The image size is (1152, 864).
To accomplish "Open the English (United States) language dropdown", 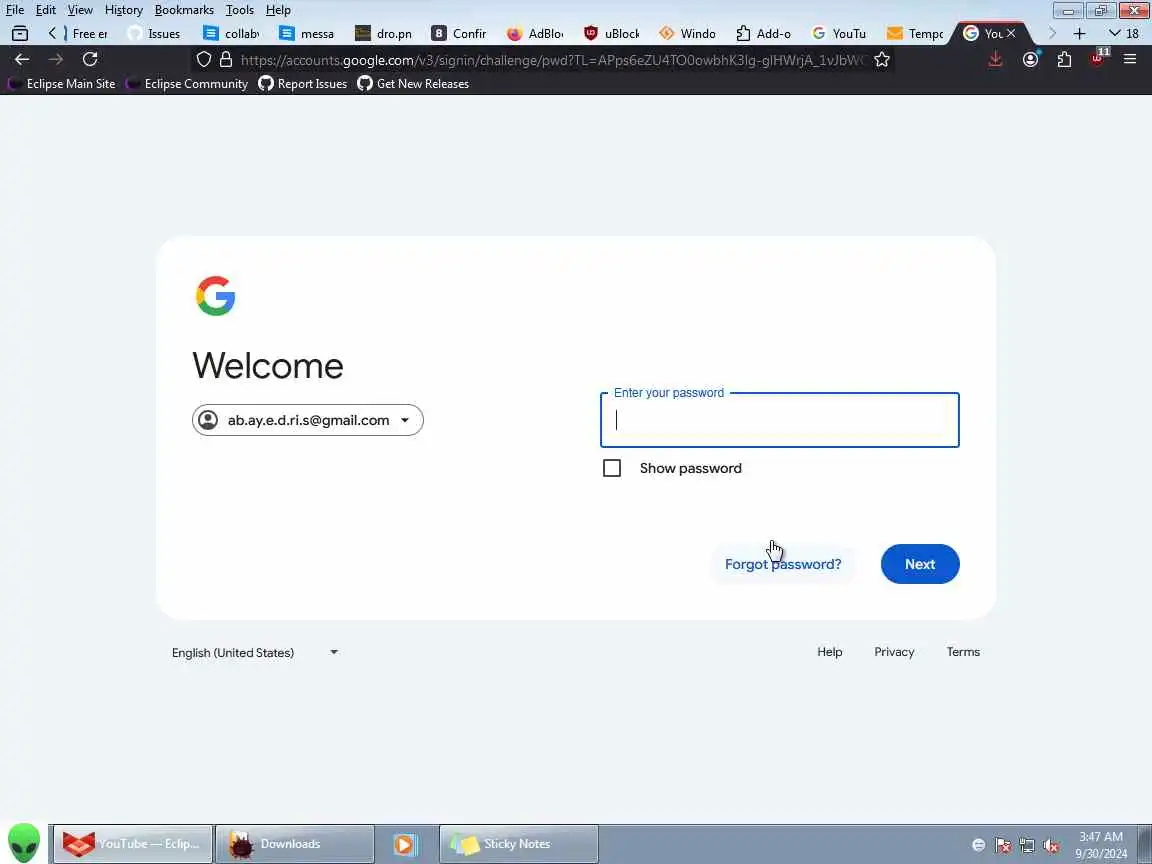I will pyautogui.click(x=255, y=652).
